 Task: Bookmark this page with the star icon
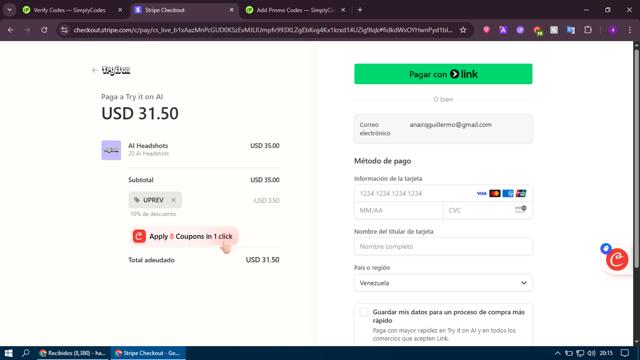point(463,30)
